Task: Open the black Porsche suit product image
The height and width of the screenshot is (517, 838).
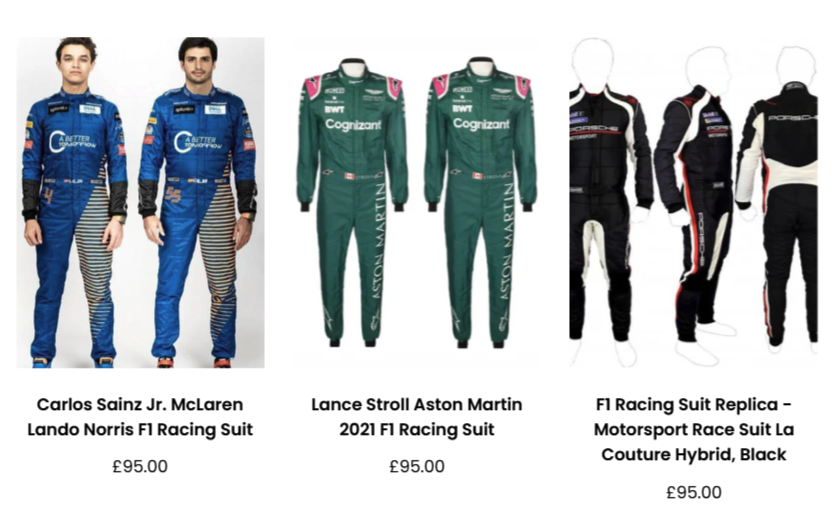Action: (693, 203)
